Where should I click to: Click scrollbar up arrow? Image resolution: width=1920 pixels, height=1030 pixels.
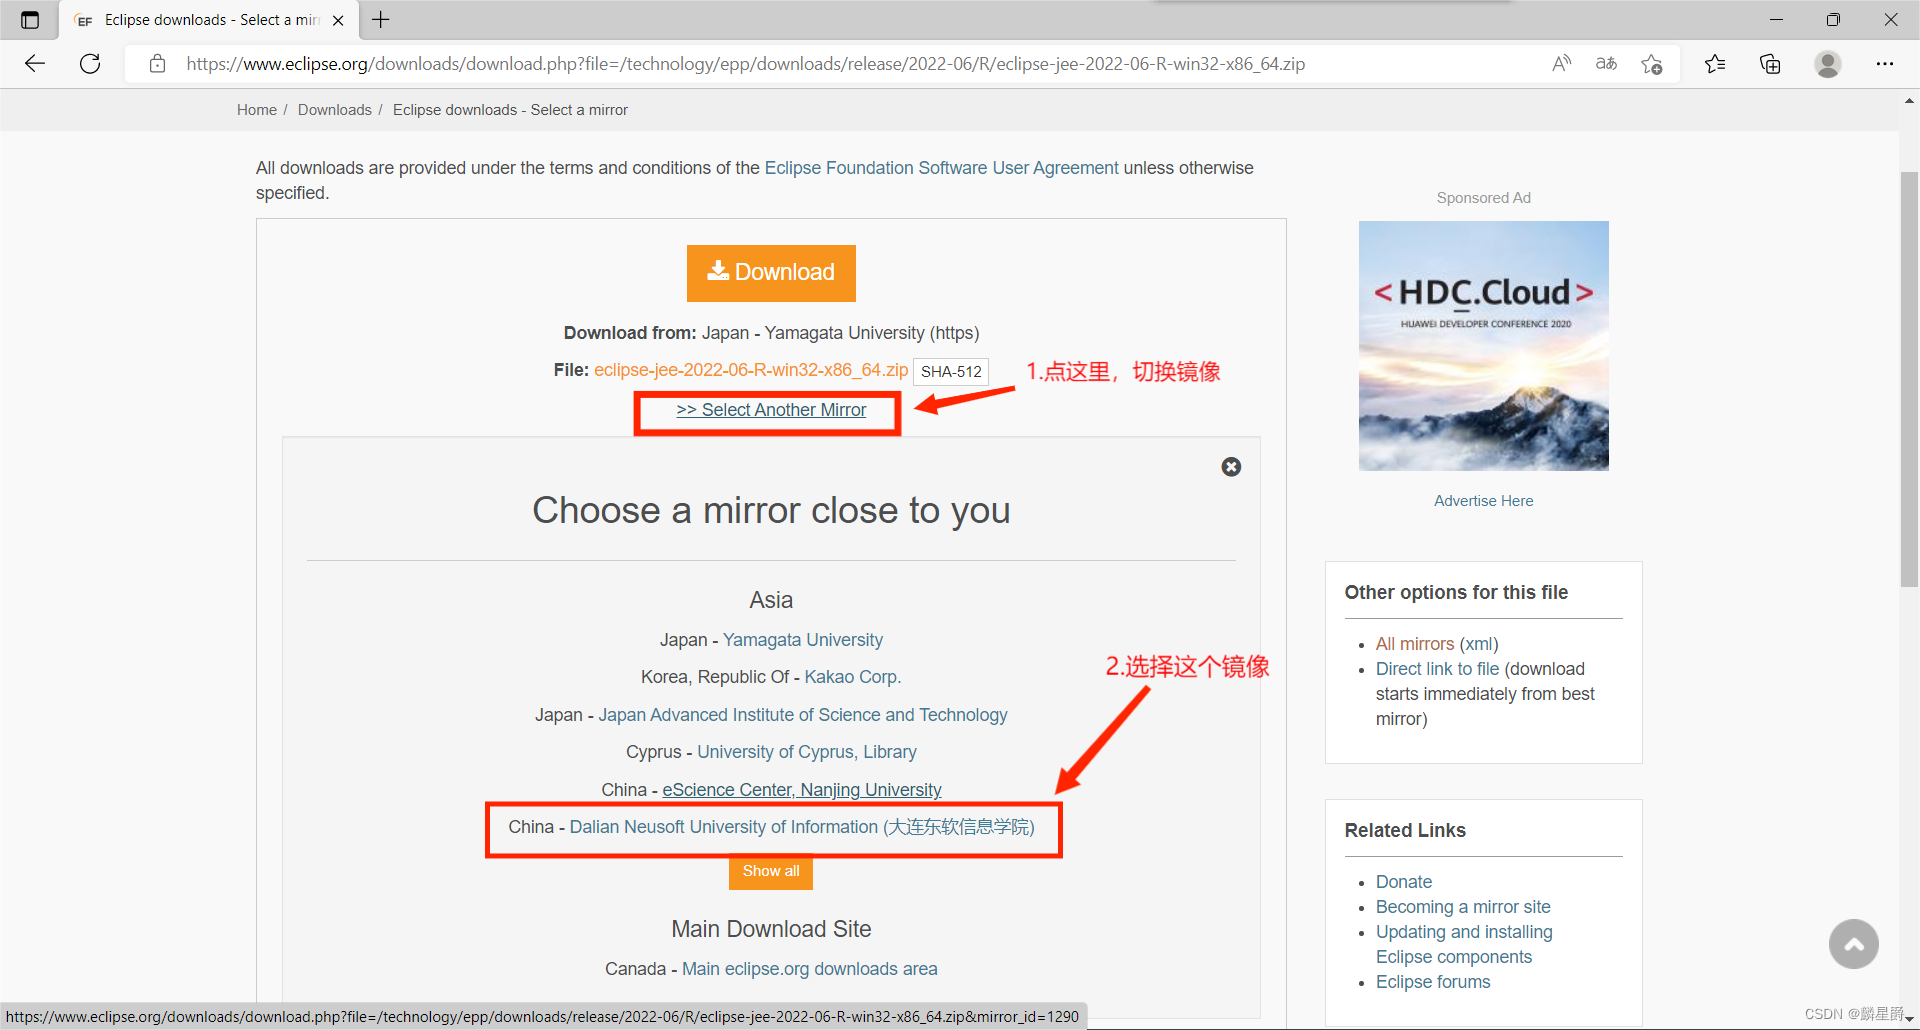1909,101
